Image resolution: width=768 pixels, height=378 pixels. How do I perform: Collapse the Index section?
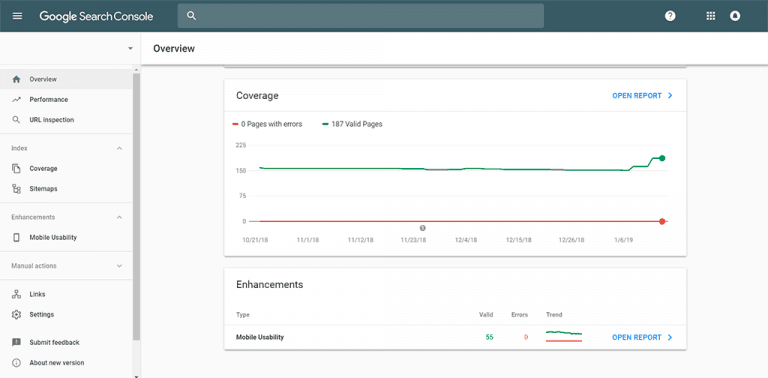[119, 148]
